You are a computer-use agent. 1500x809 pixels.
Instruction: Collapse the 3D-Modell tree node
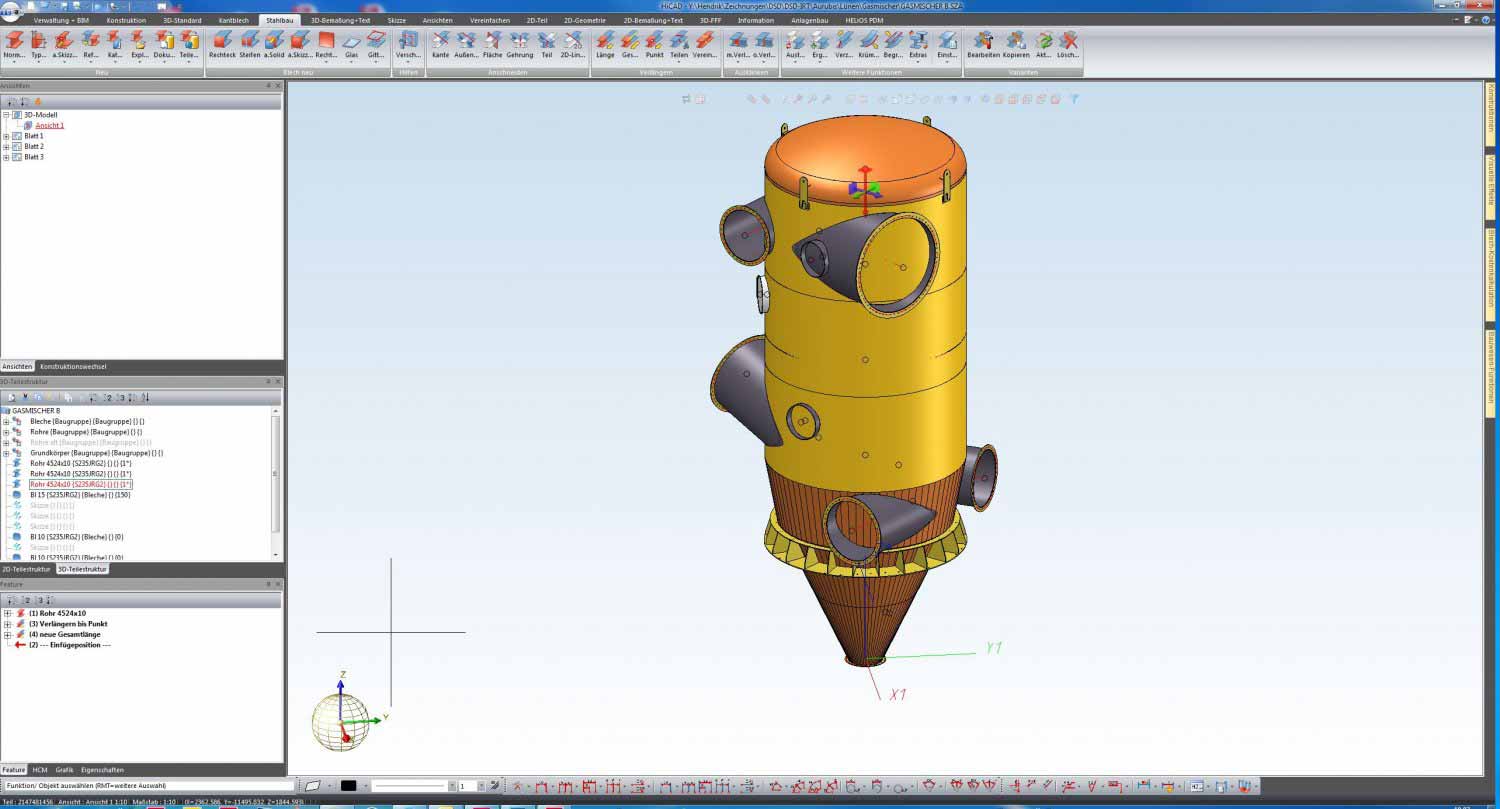click(6, 115)
